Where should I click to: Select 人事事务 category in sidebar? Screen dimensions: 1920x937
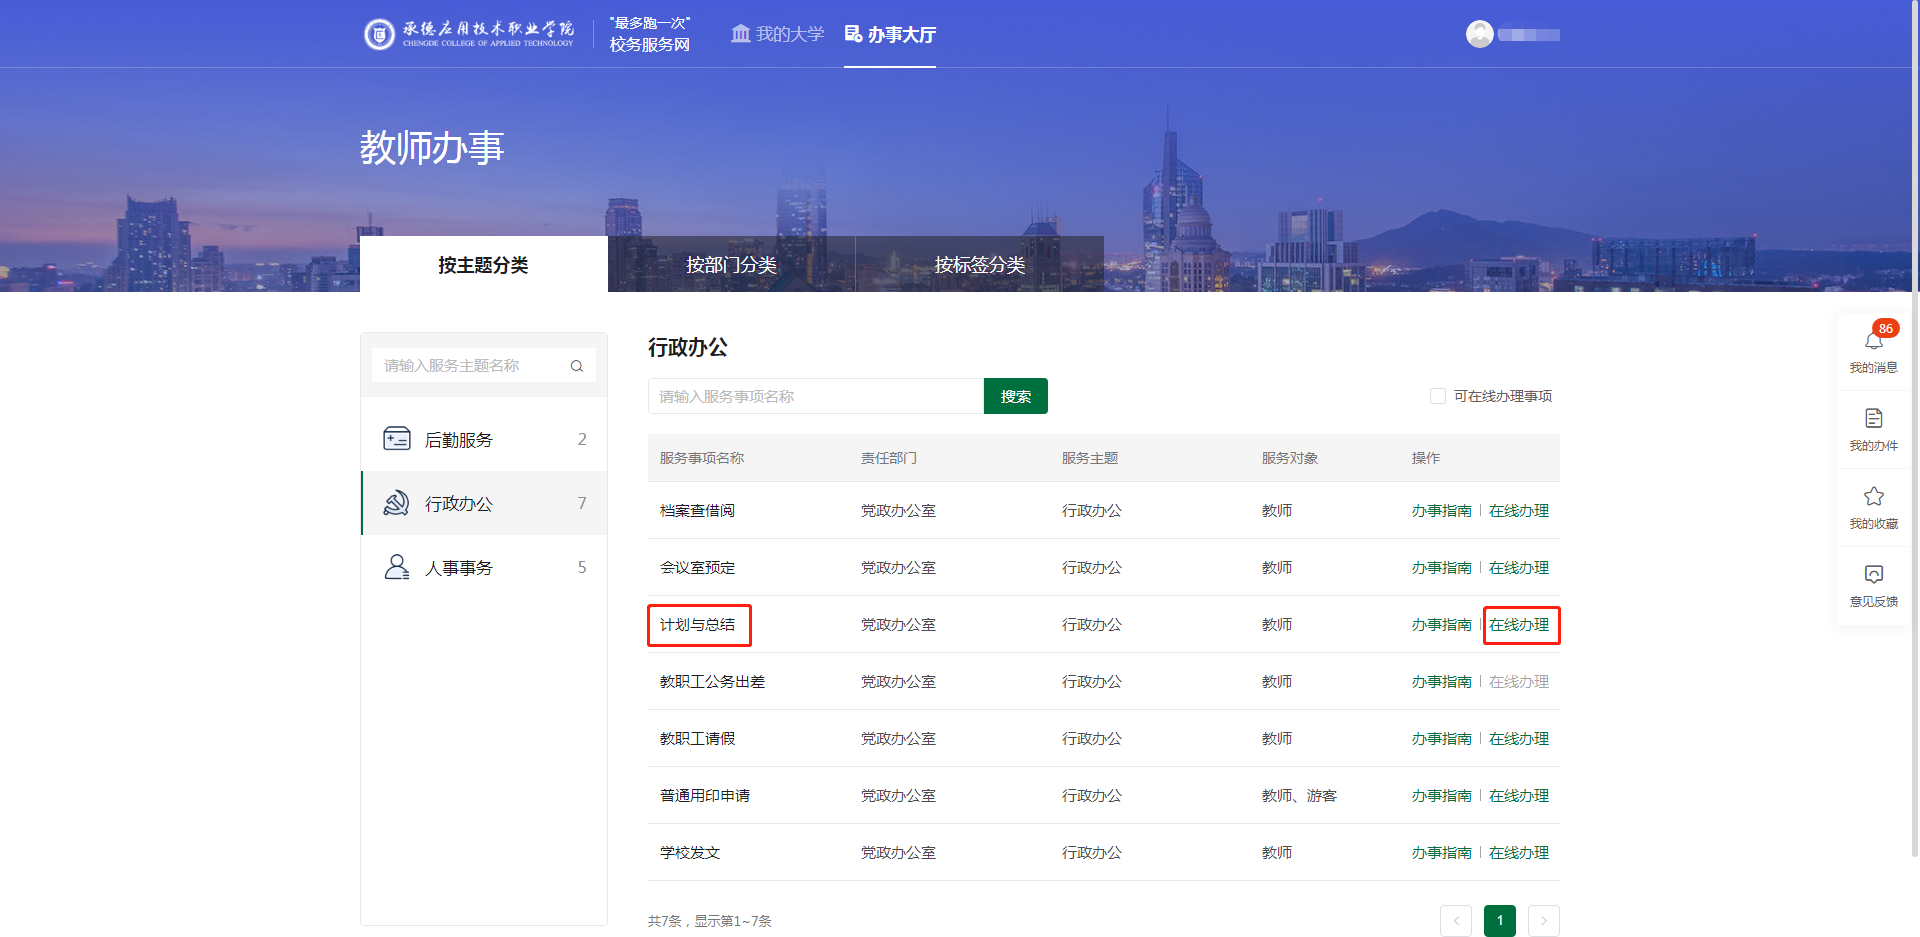click(484, 567)
